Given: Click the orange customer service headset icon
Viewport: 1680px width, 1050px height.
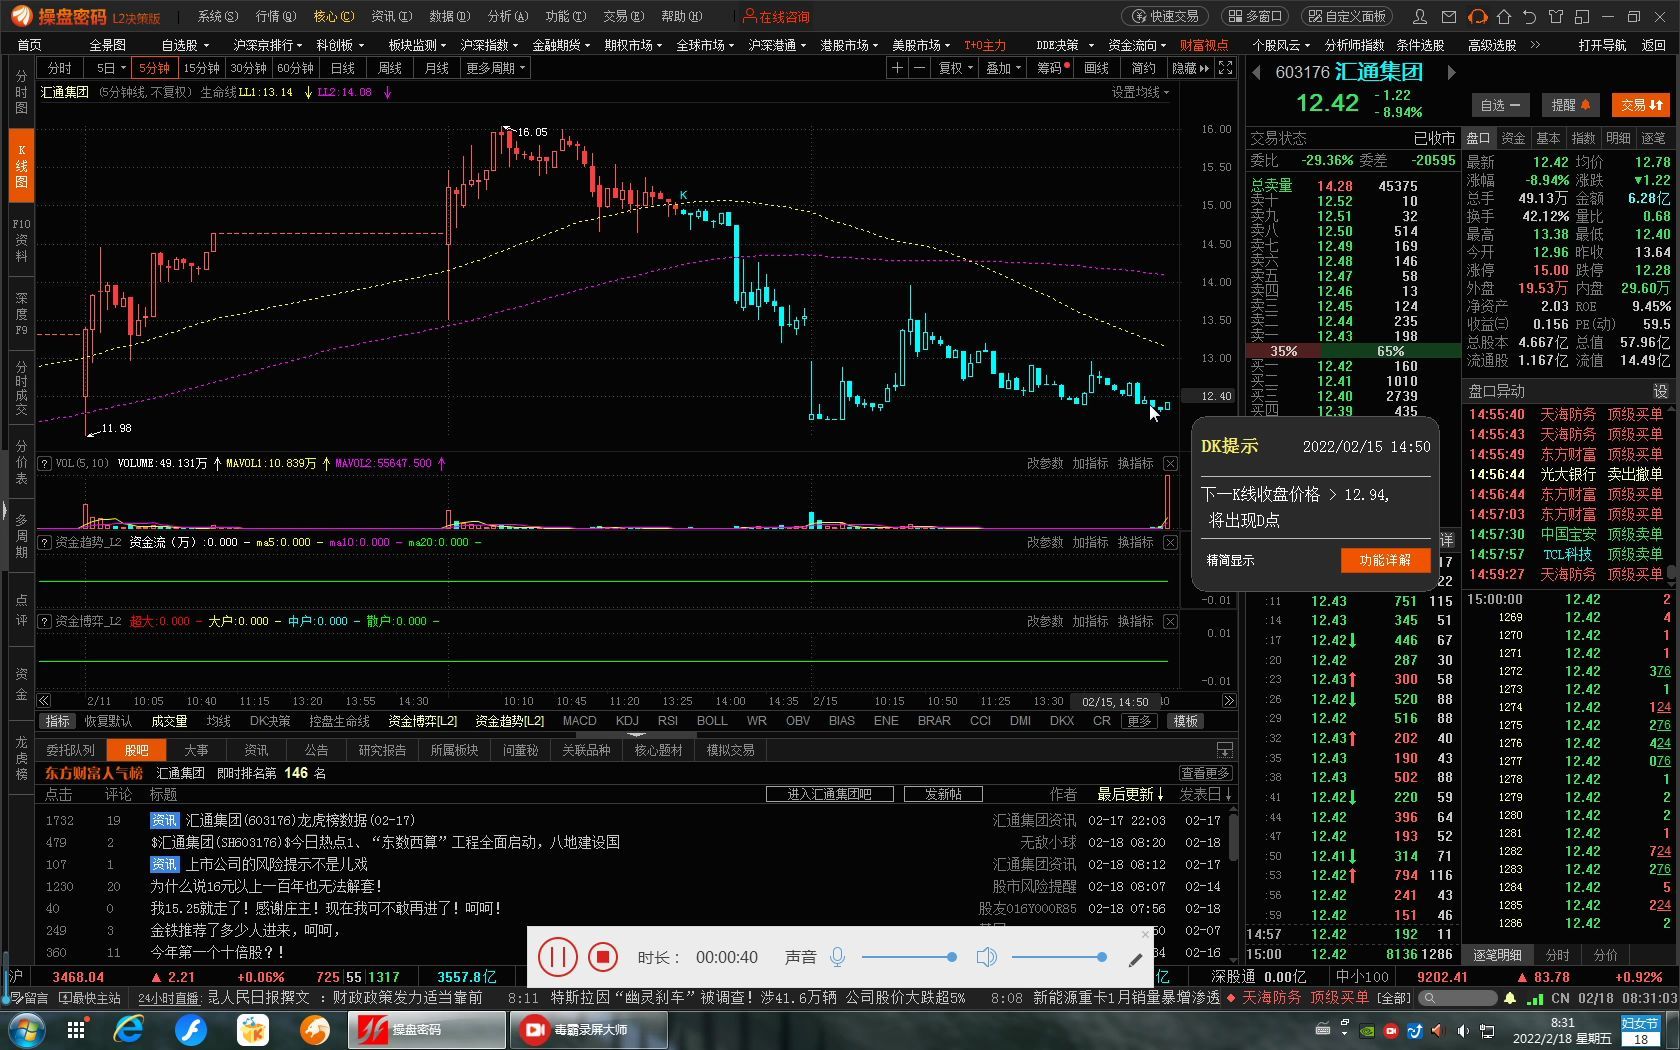Looking at the screenshot, I should coord(1476,16).
